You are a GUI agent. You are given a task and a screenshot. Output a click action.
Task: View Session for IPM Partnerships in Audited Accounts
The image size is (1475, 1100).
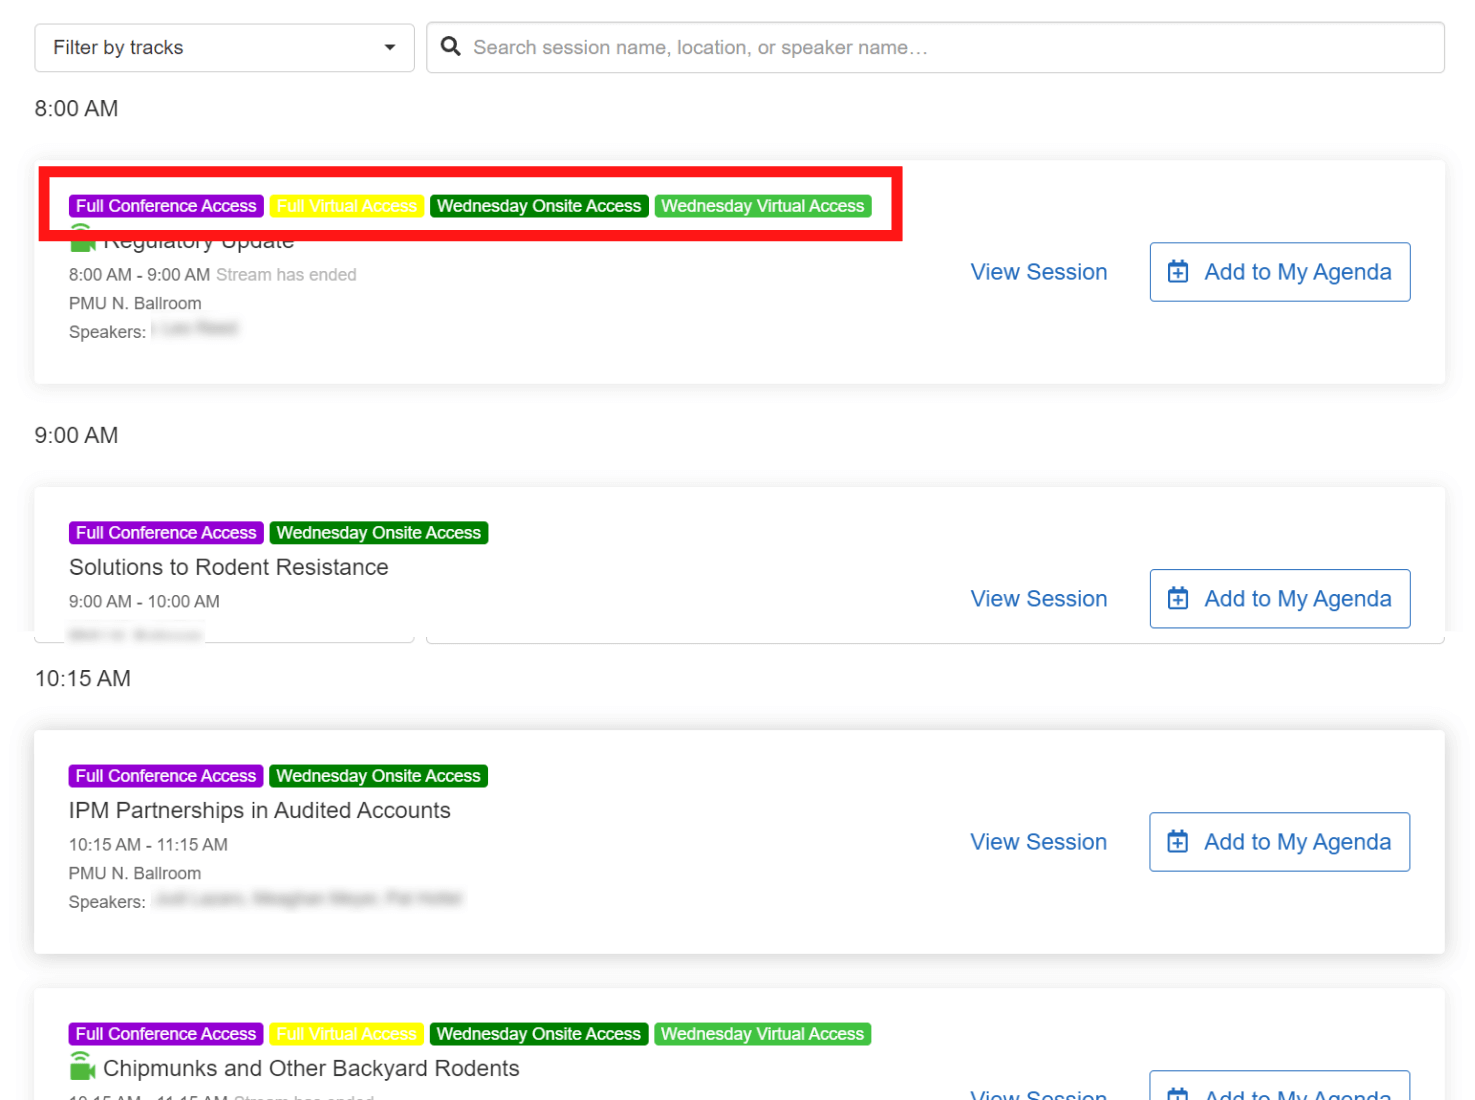(1038, 842)
